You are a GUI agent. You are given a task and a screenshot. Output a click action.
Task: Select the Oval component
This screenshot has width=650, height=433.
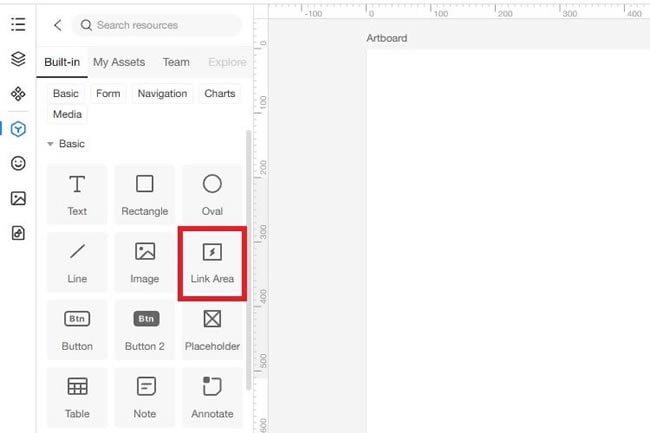[212, 195]
